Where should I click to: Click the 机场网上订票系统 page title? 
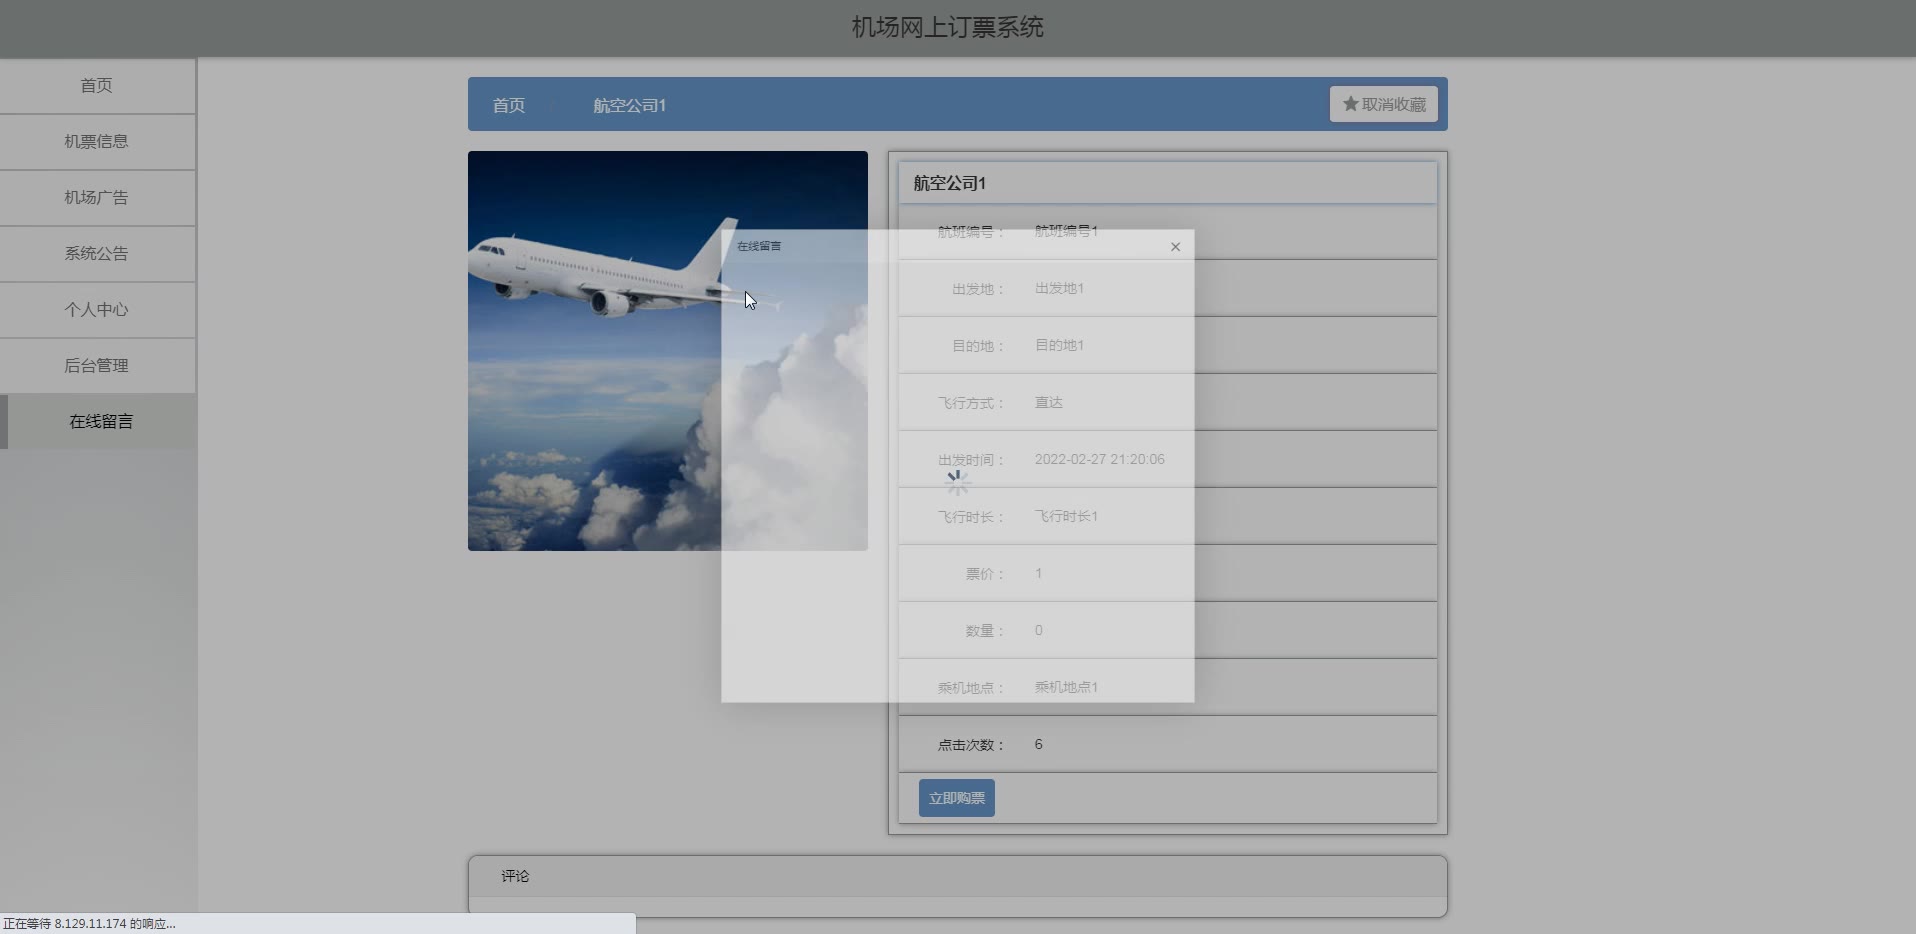947,27
